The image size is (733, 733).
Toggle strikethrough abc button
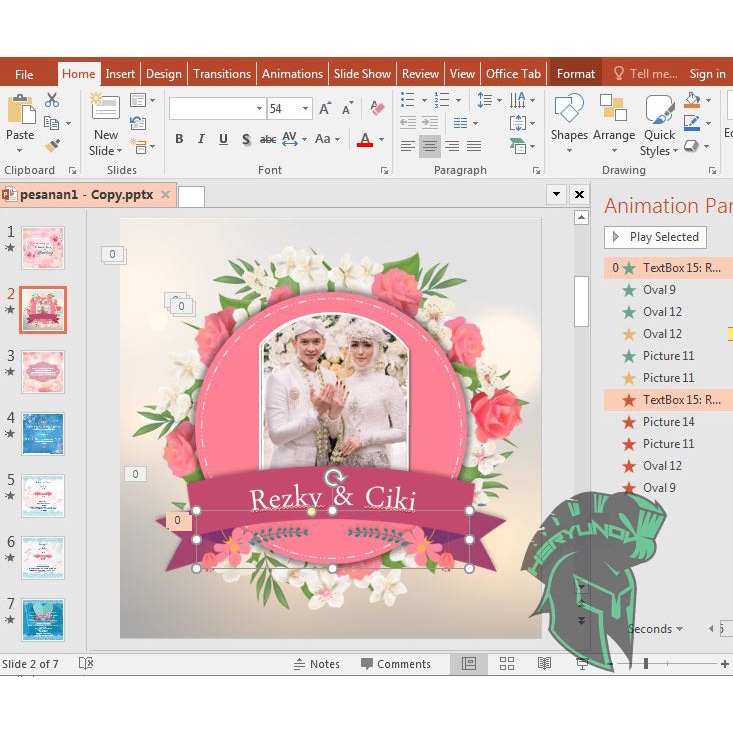pyautogui.click(x=267, y=139)
